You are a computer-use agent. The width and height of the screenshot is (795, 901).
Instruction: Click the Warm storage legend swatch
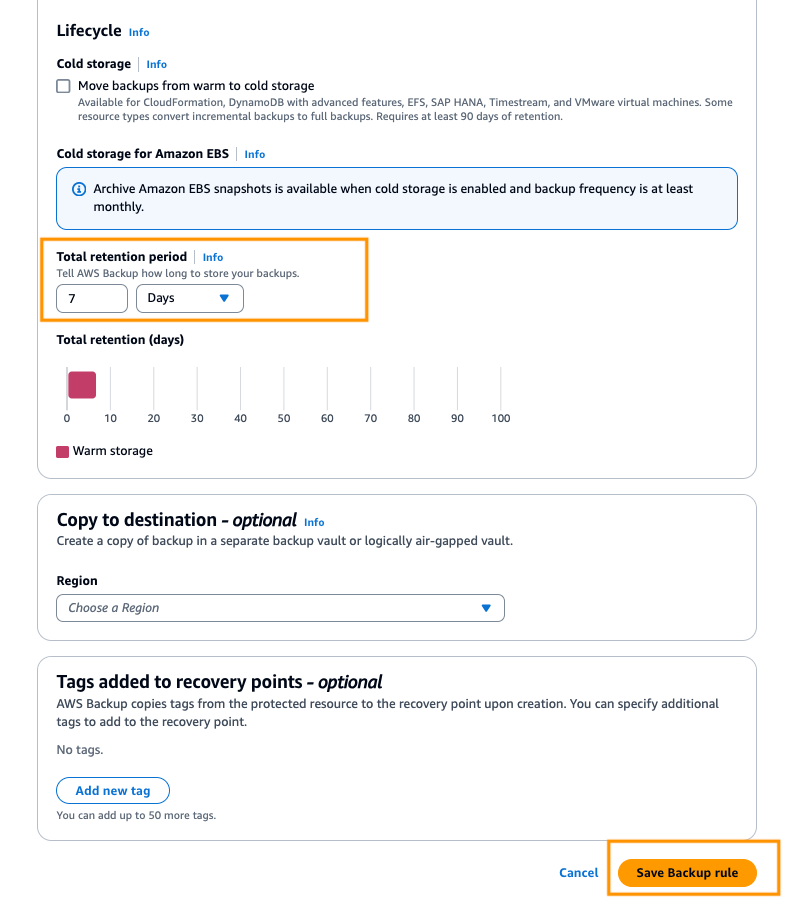(x=63, y=451)
